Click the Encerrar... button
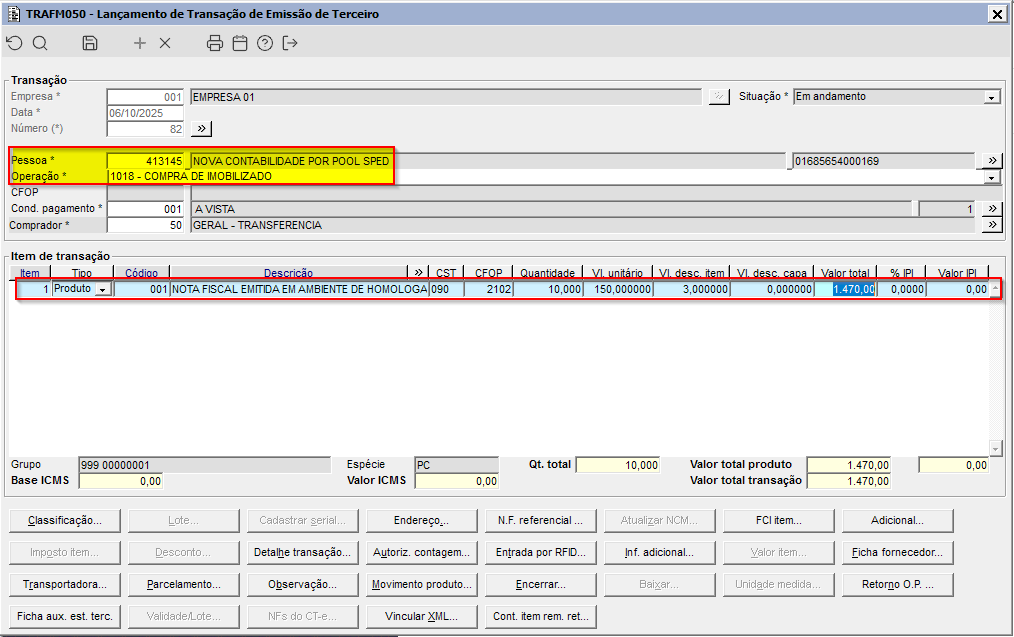The image size is (1014, 637). tap(540, 585)
